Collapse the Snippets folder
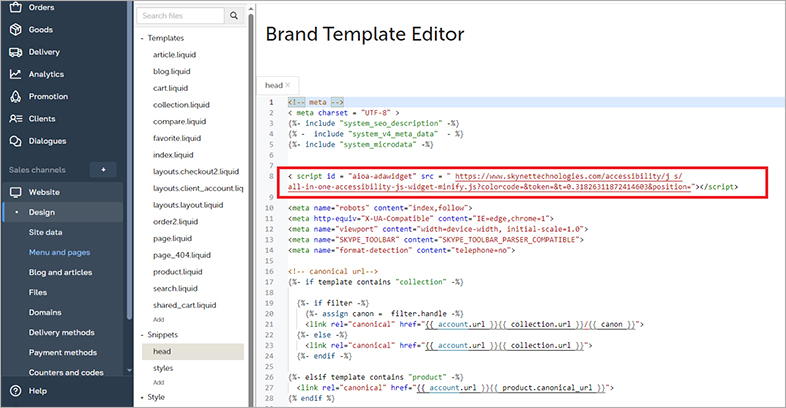This screenshot has height=408, width=786. pyautogui.click(x=142, y=335)
